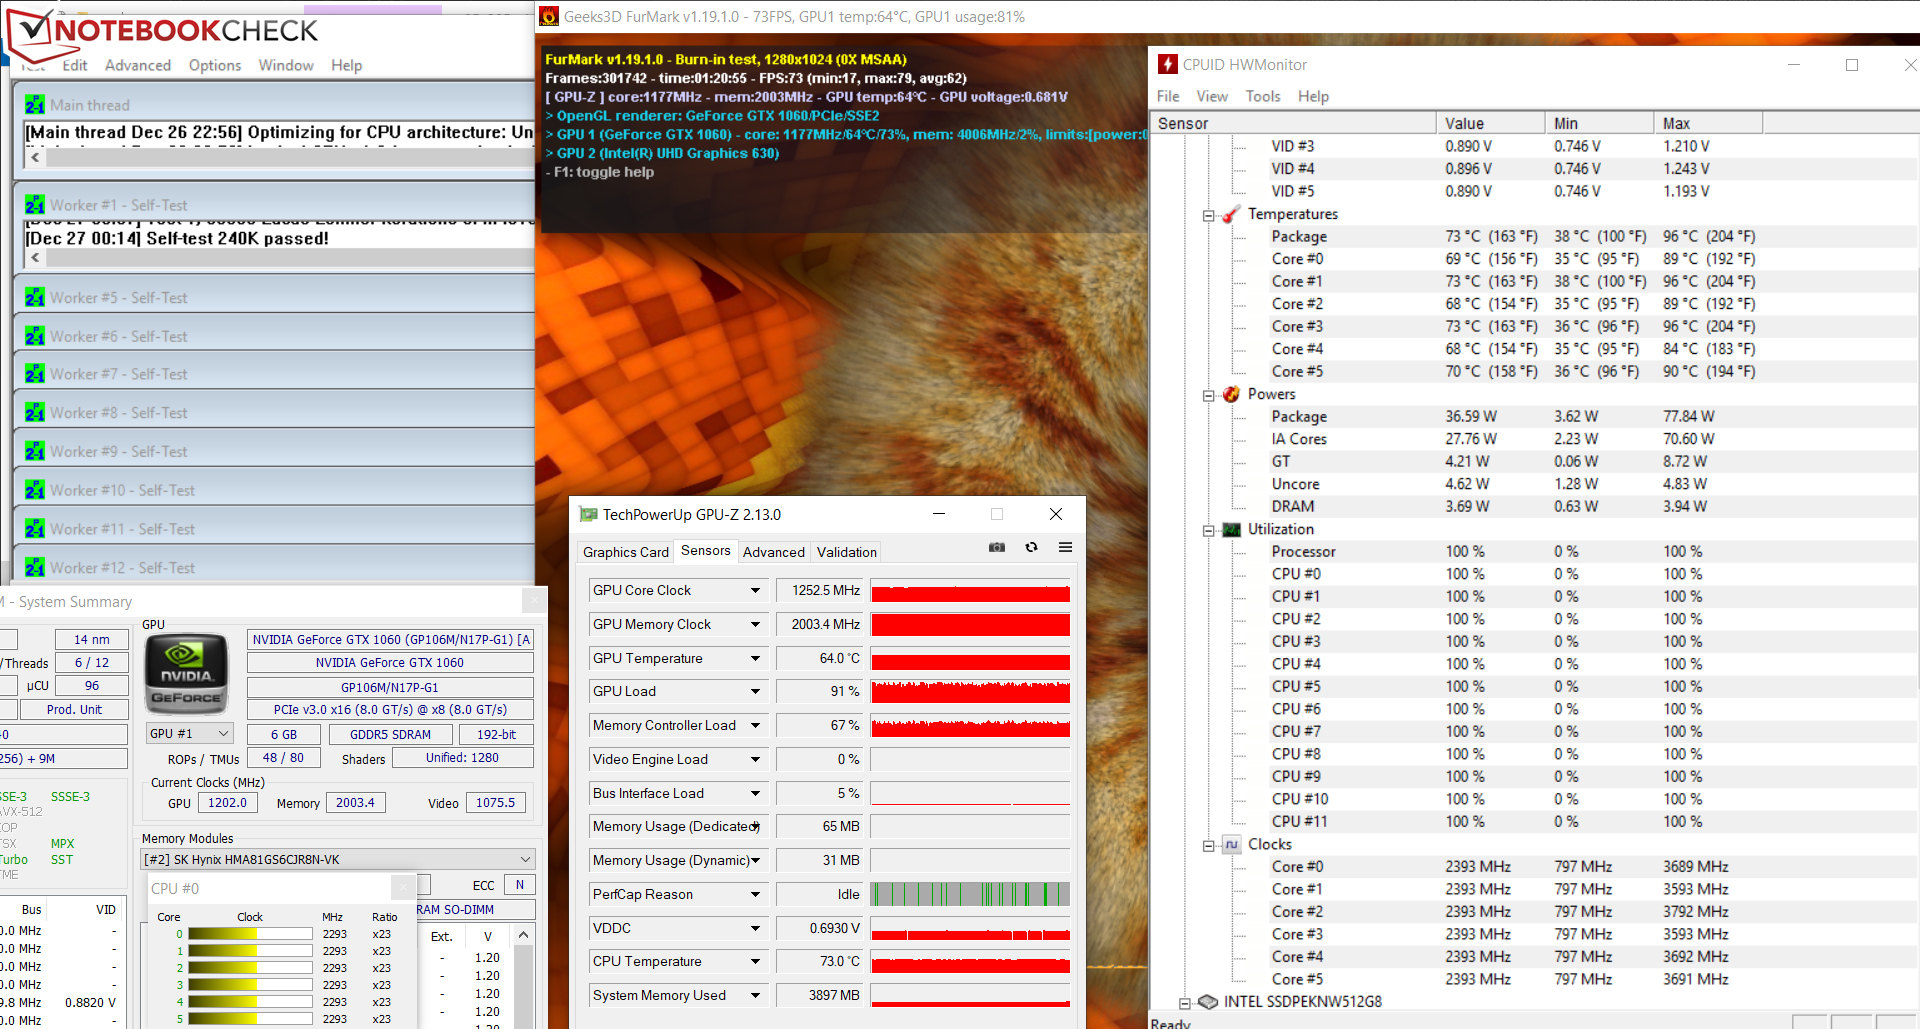Image resolution: width=1920 pixels, height=1029 pixels.
Task: Collapse the INTEL SSDPEKNW512G8 node
Action: tap(1184, 1002)
